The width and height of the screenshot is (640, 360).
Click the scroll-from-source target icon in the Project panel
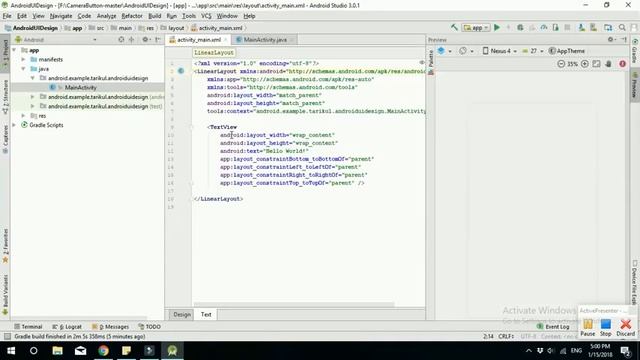coord(121,40)
